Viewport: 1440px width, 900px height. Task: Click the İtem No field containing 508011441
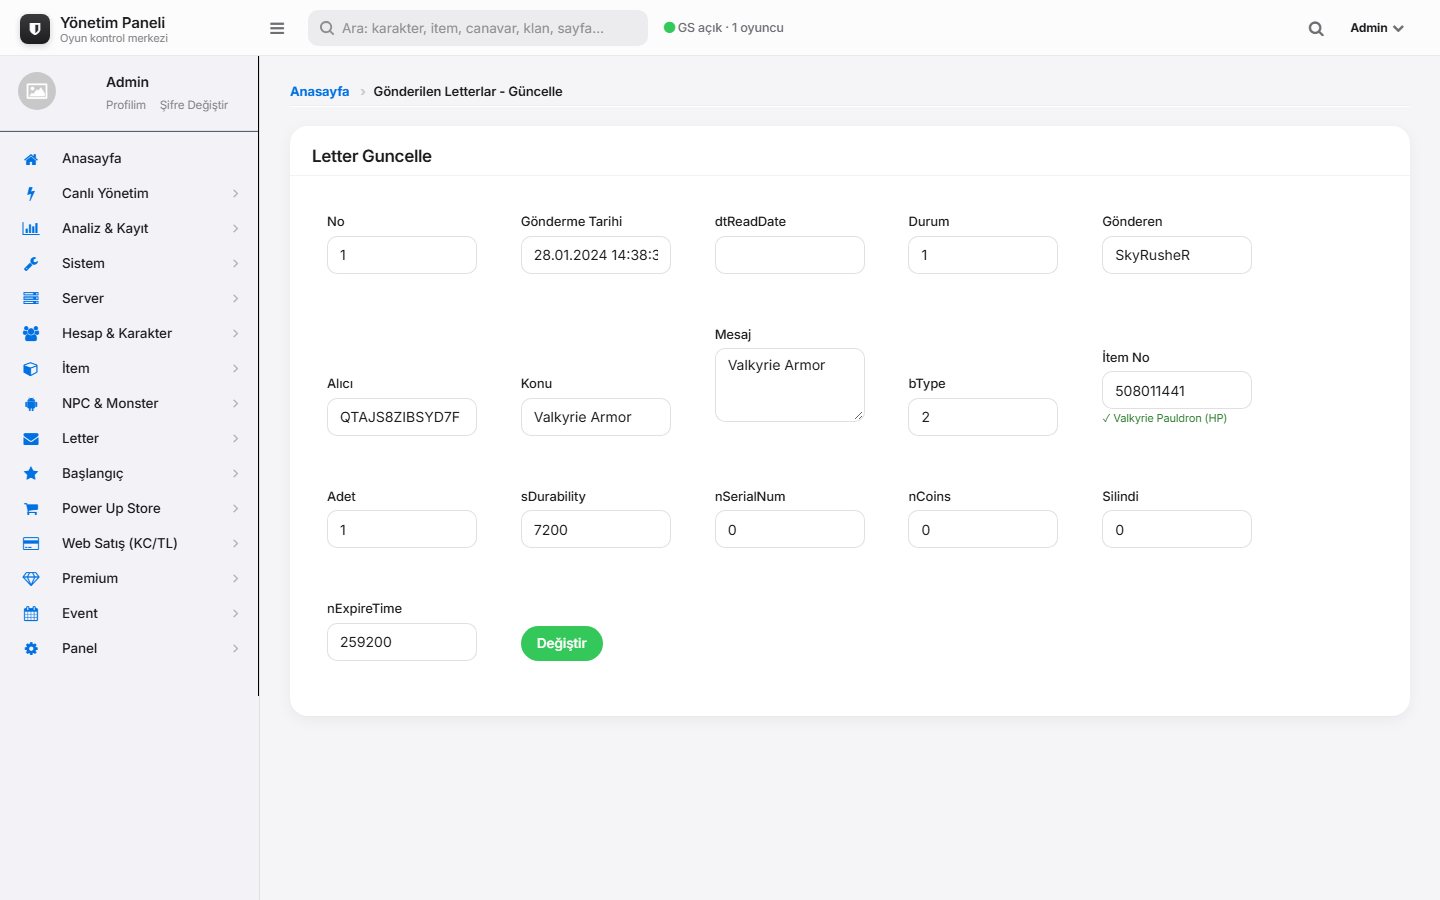coord(1177,390)
